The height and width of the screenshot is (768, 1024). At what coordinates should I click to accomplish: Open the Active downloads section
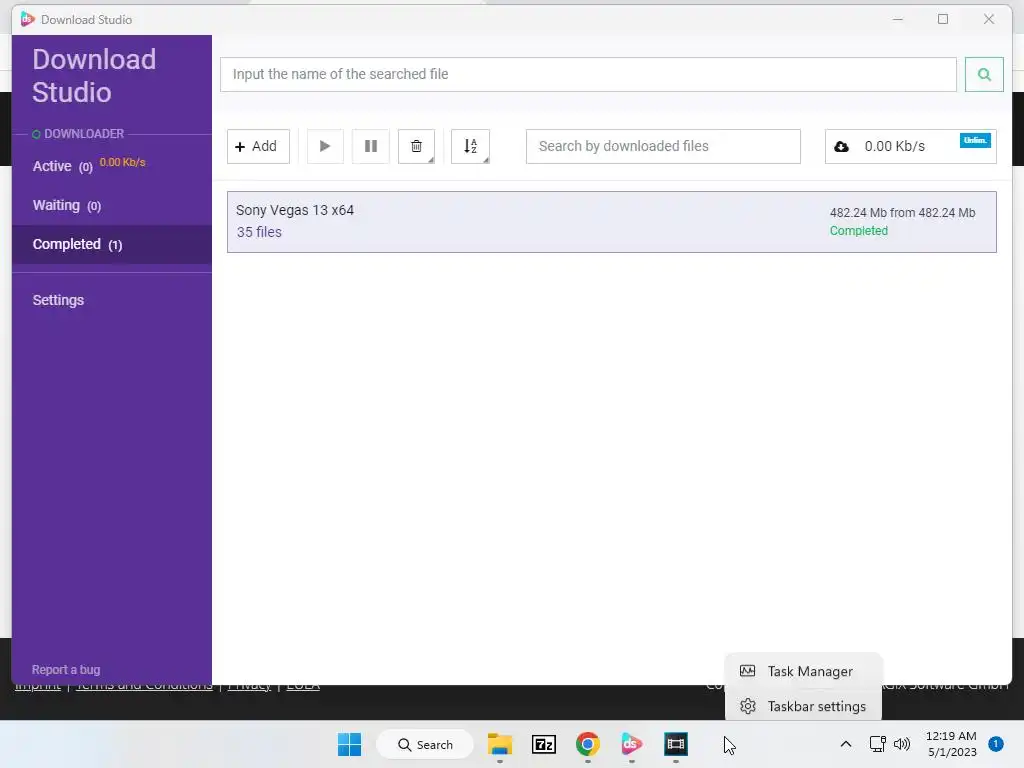click(112, 166)
